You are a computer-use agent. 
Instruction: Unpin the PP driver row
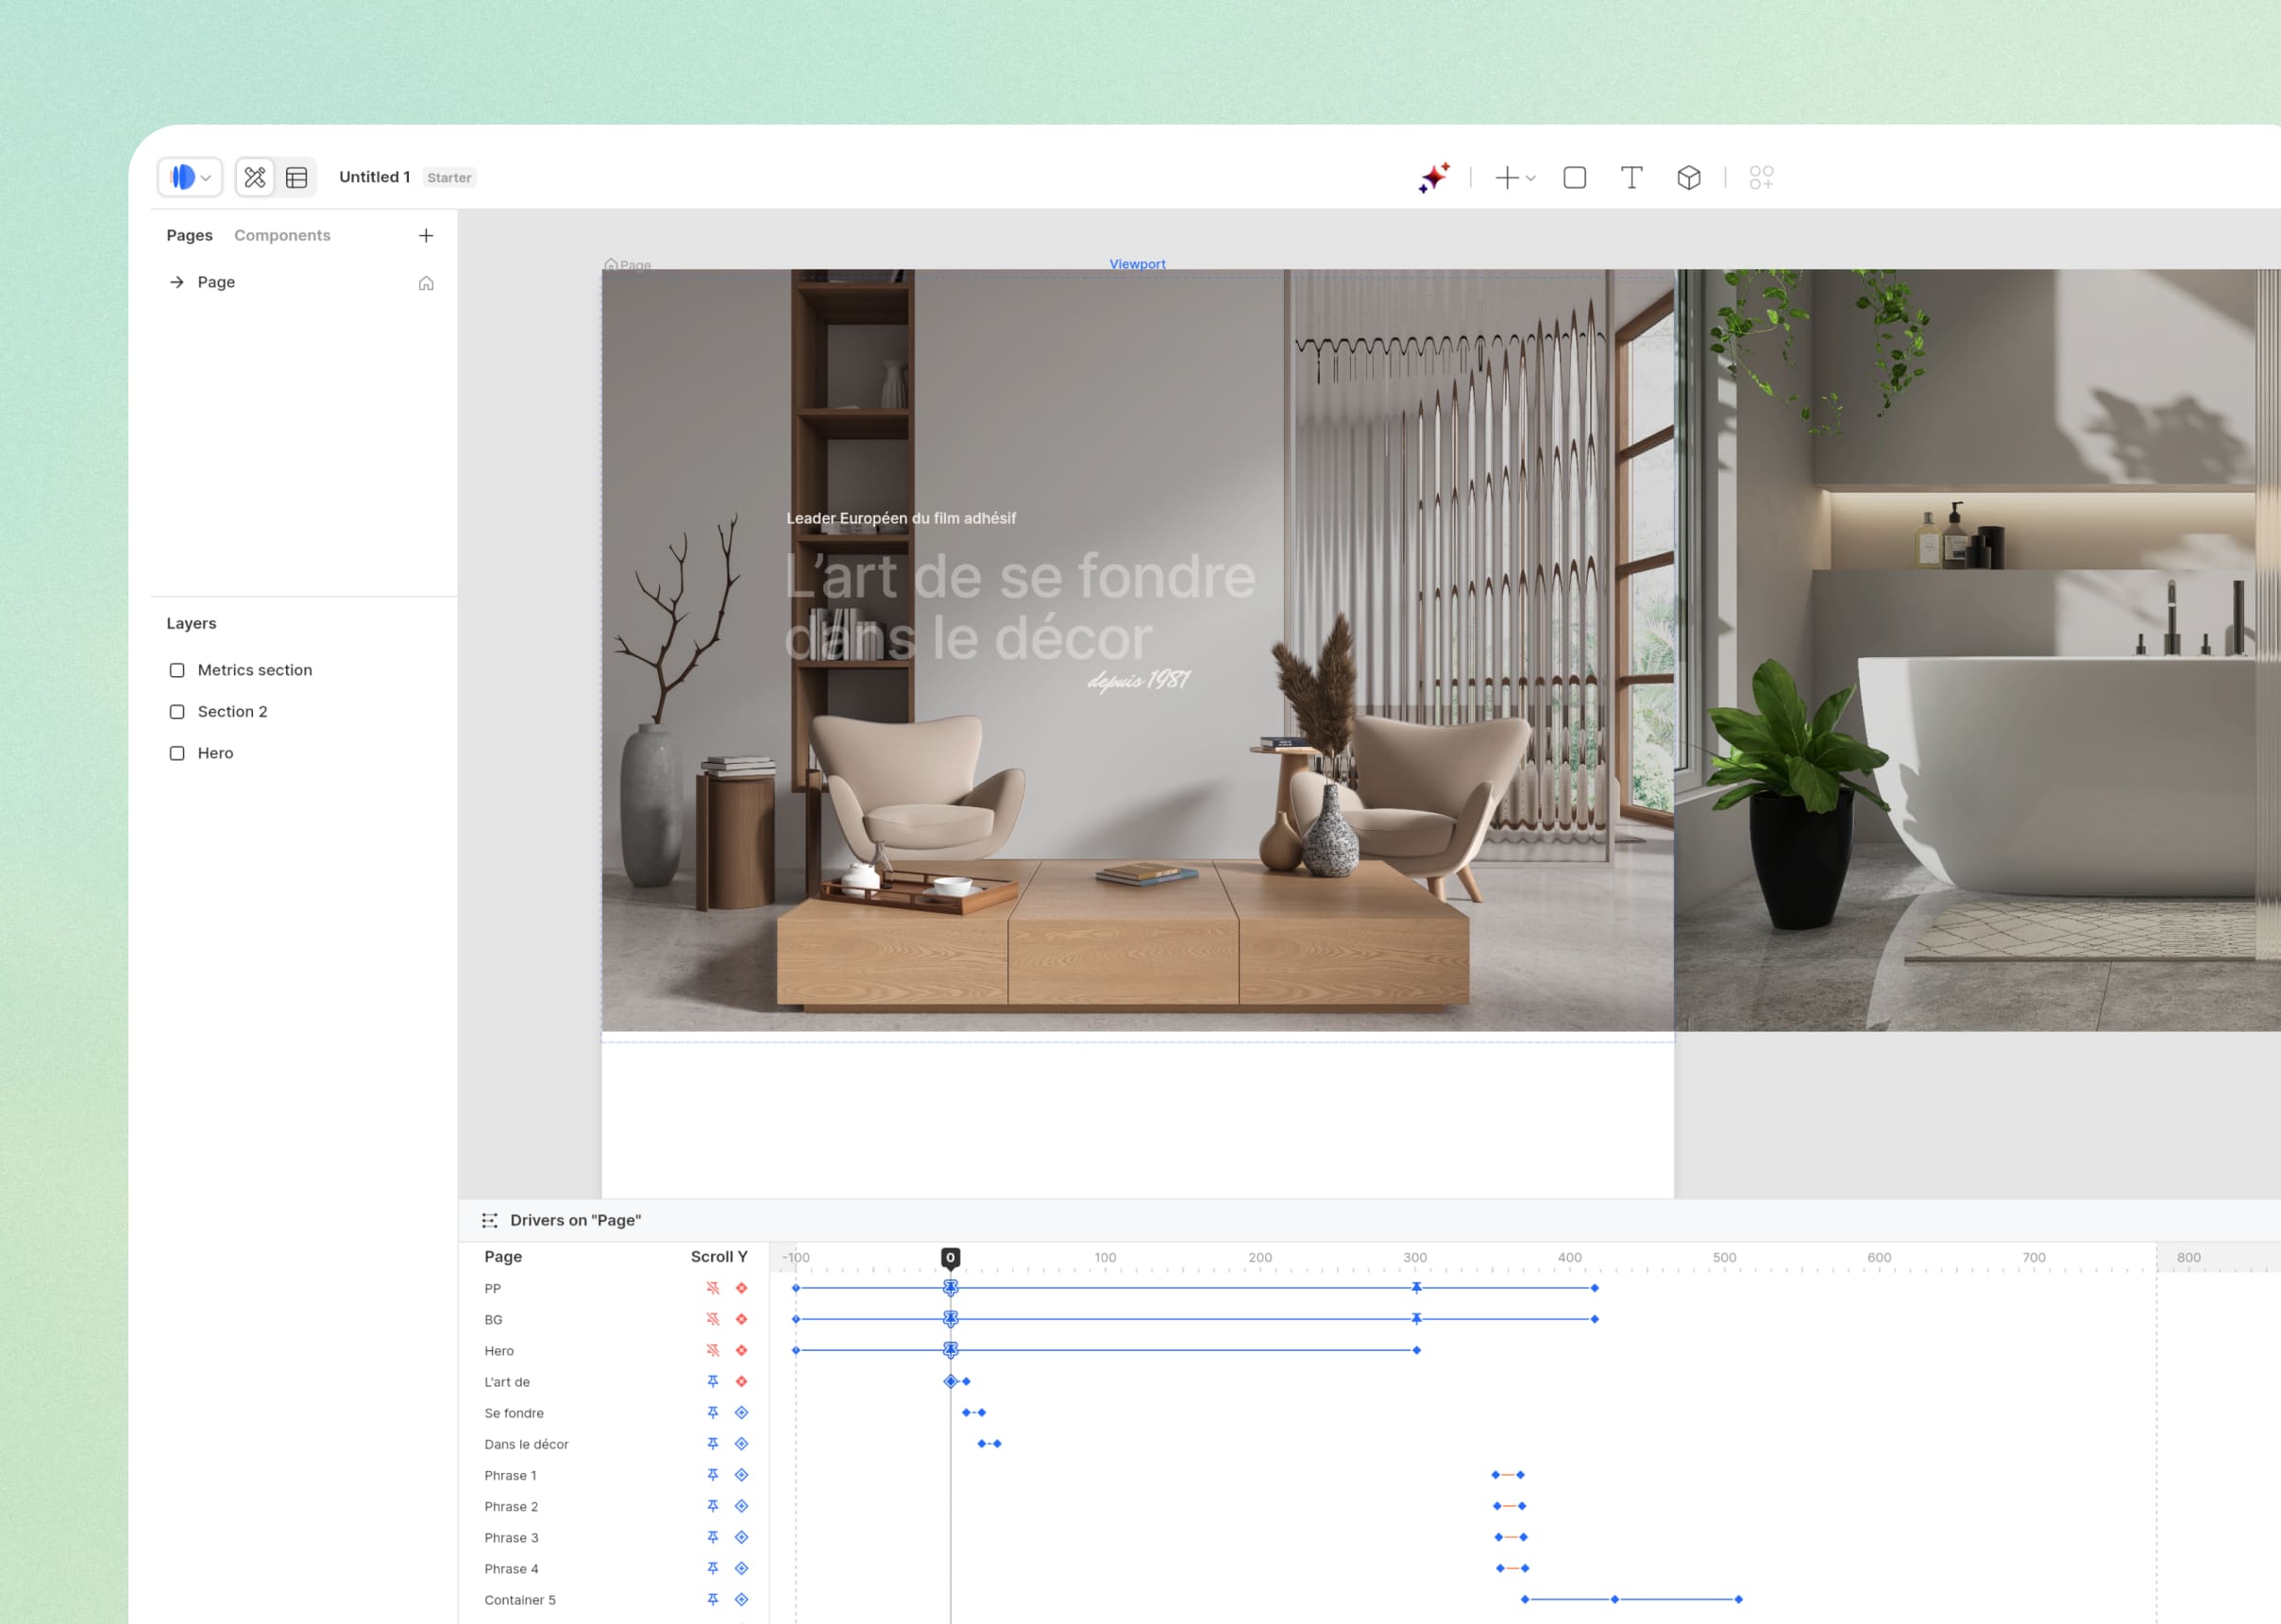point(712,1288)
